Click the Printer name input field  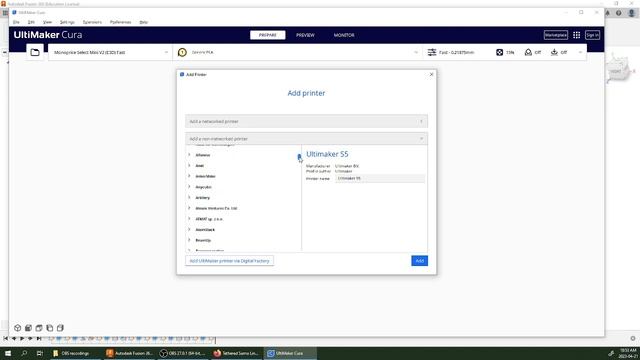click(x=380, y=178)
